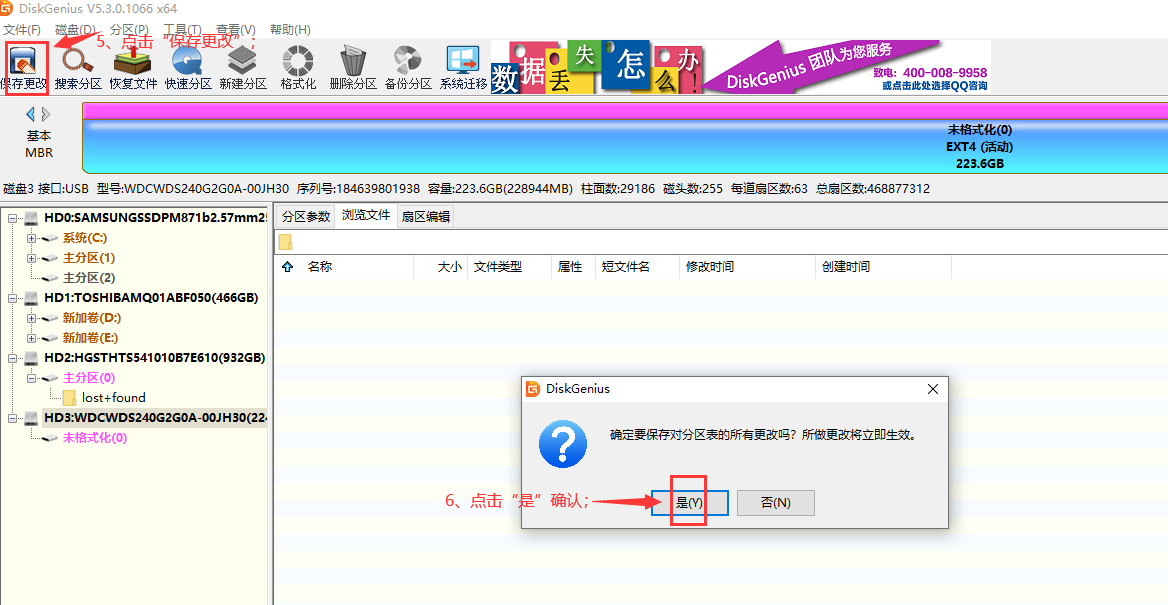The height and width of the screenshot is (605, 1168).
Task: Select 新加卷(D:) in tree
Action: click(92, 318)
